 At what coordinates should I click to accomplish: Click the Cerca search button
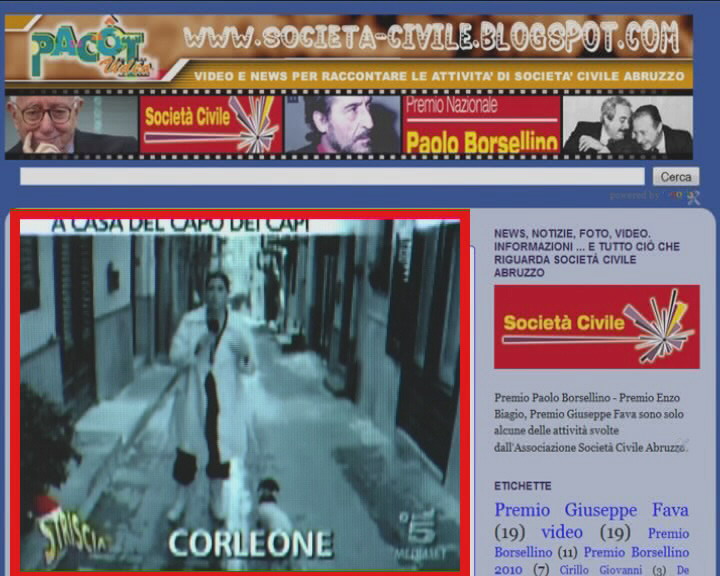676,177
